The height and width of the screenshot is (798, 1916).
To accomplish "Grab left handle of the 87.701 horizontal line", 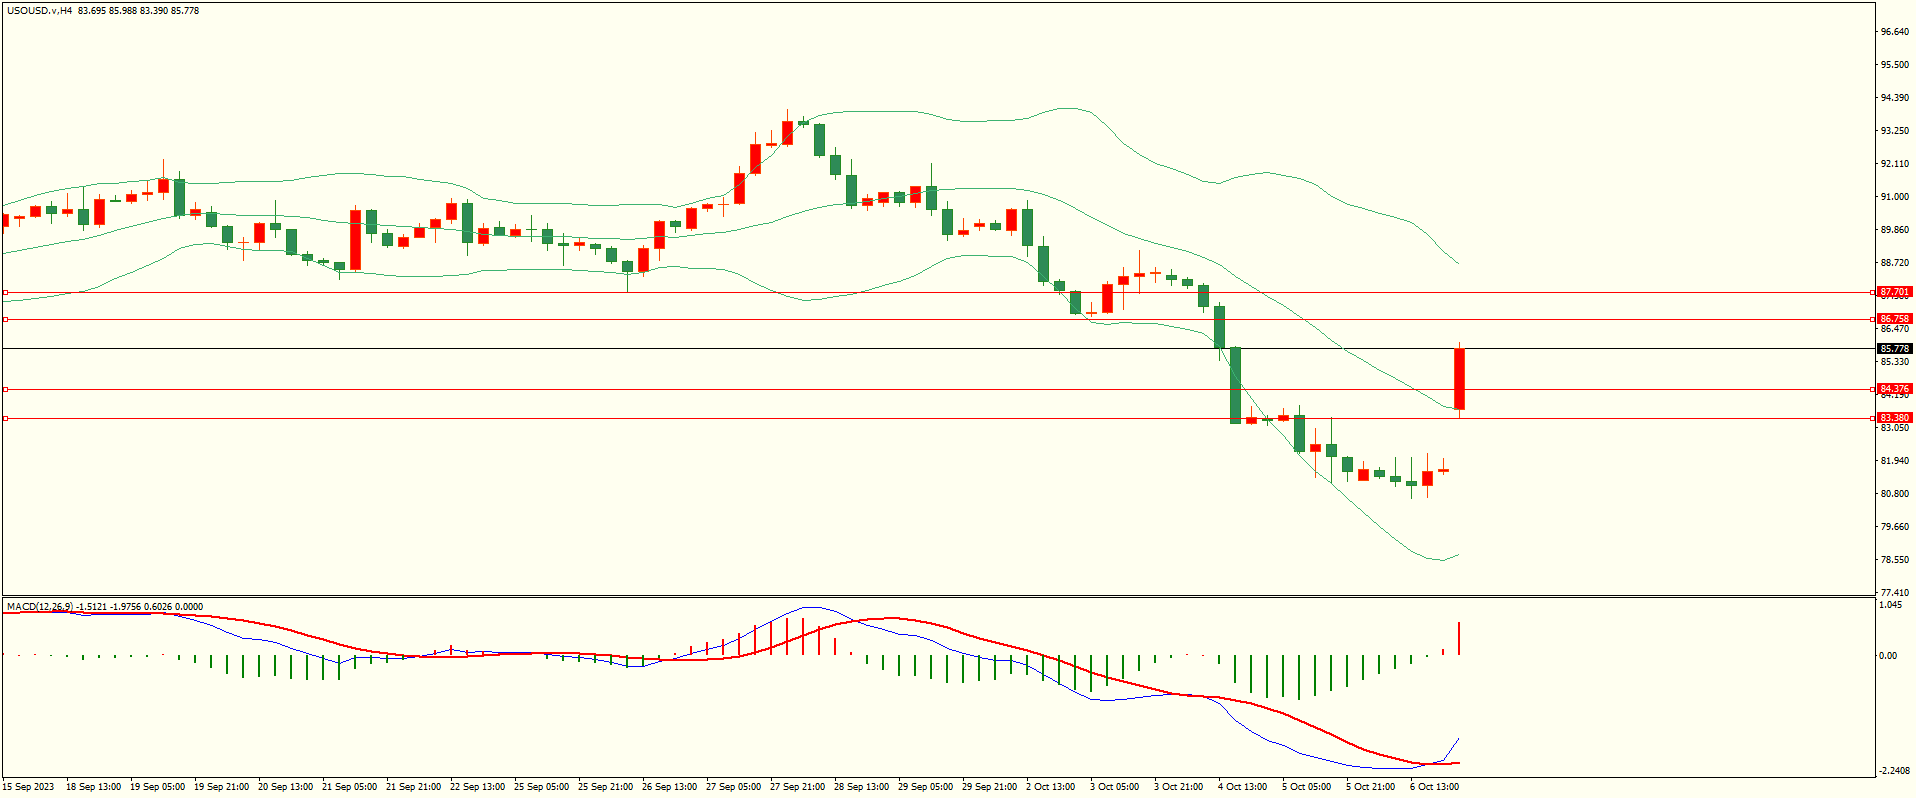I will [x=6, y=293].
